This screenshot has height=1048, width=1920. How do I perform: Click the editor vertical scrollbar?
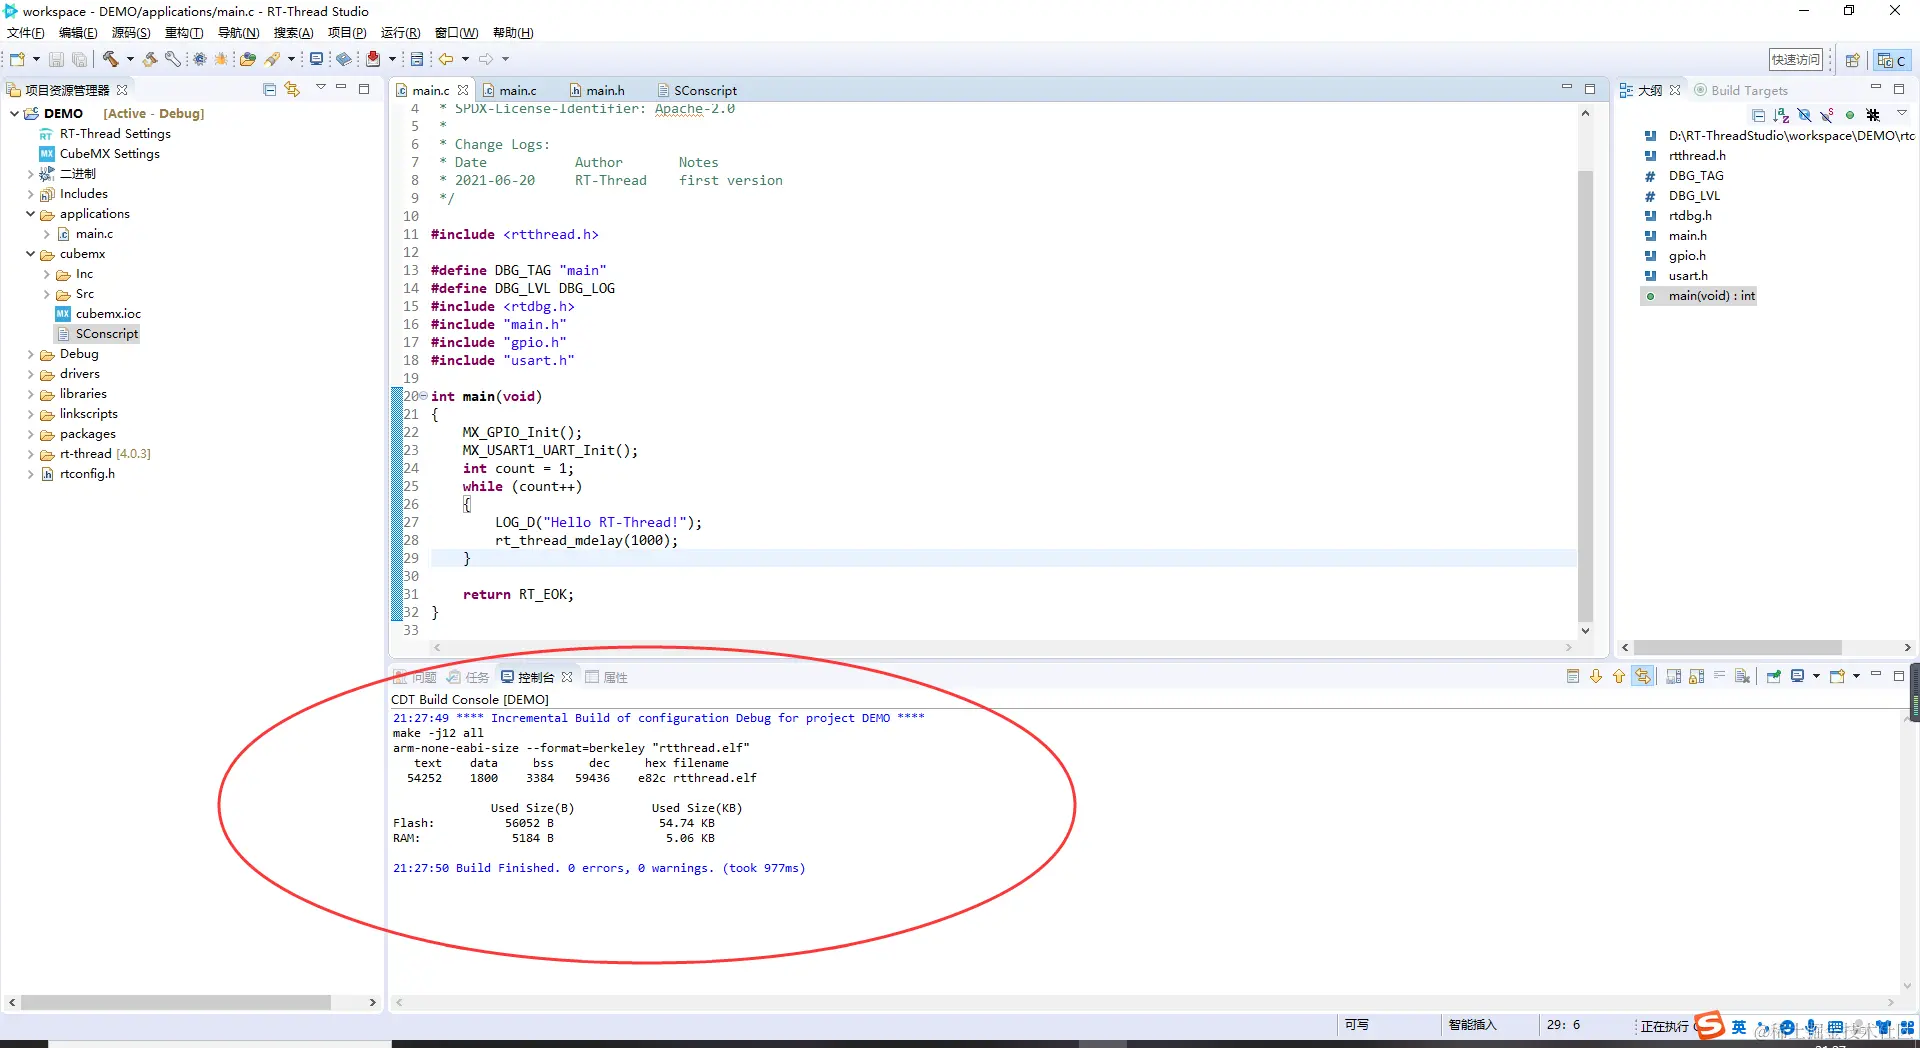pos(1585,395)
